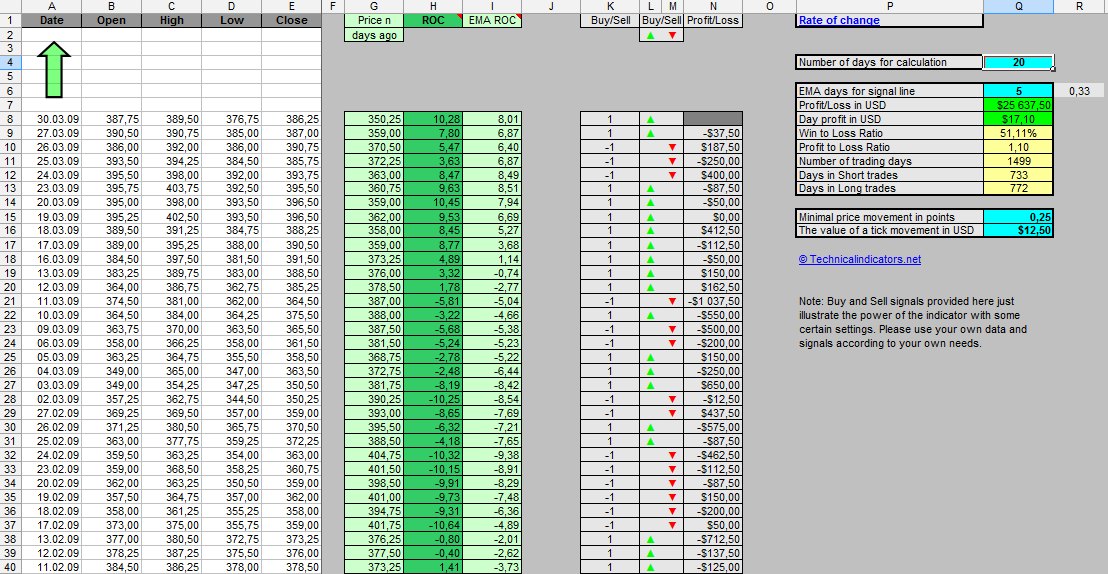Click the ROC value 10,28
Screen dimensions: 1108x574
(432, 119)
